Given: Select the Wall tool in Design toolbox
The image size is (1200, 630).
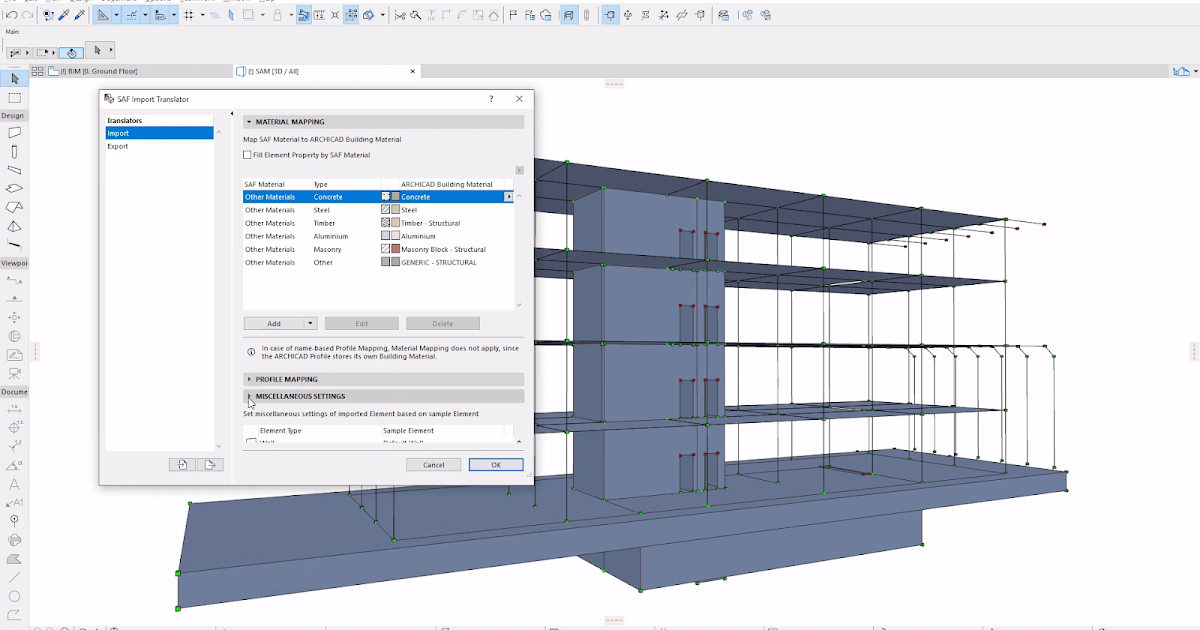Looking at the screenshot, I should click(14, 132).
